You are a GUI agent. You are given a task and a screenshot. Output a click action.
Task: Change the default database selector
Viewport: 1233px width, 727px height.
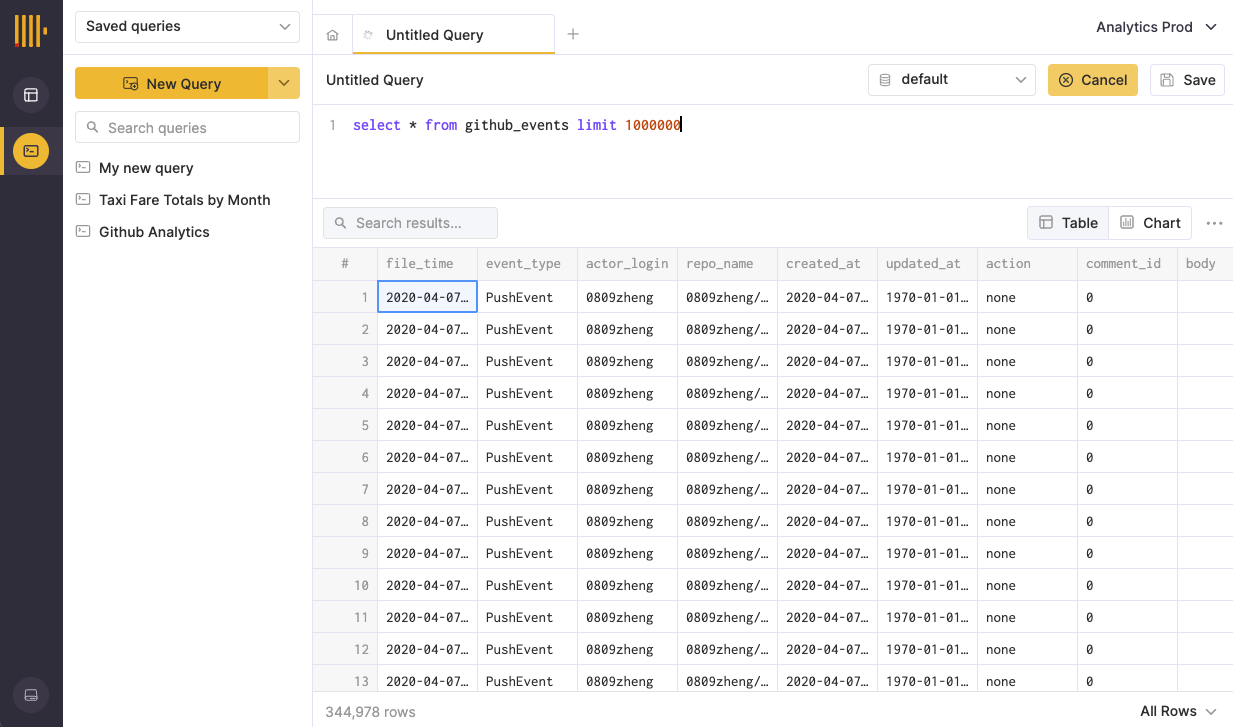951,79
